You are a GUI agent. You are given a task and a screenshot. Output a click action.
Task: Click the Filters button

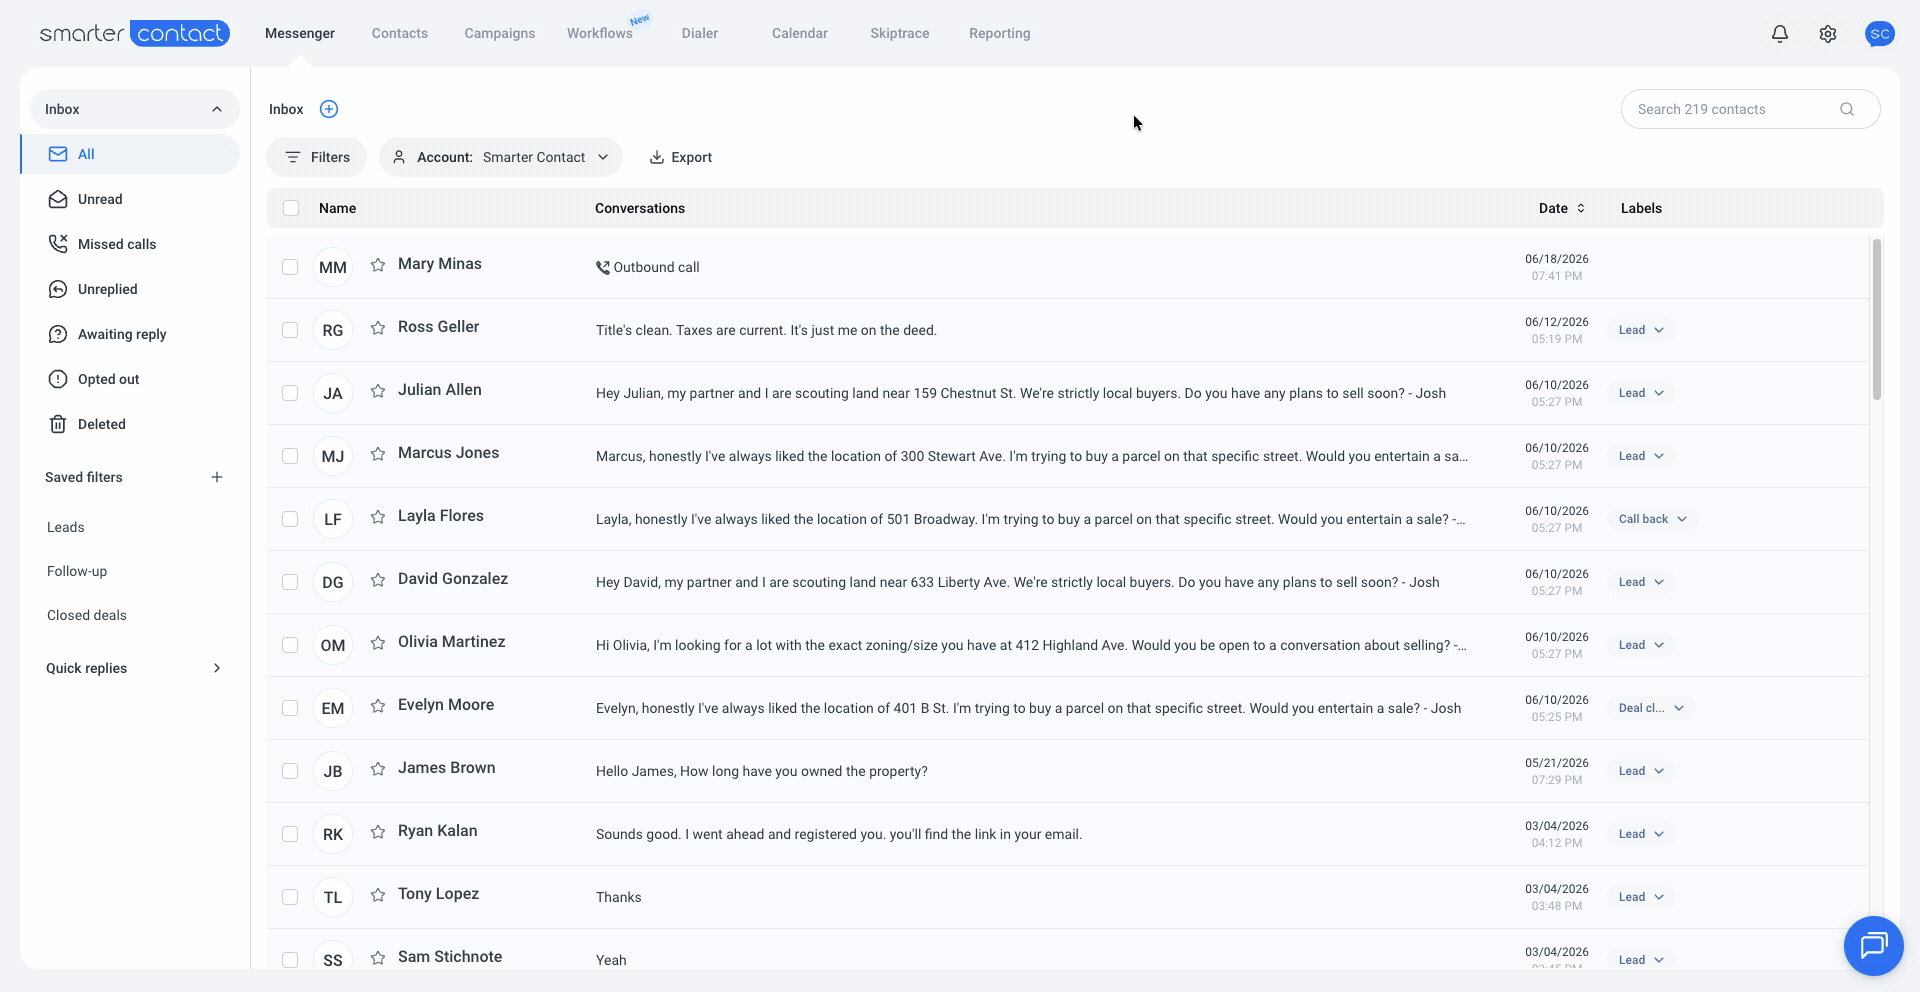point(317,157)
